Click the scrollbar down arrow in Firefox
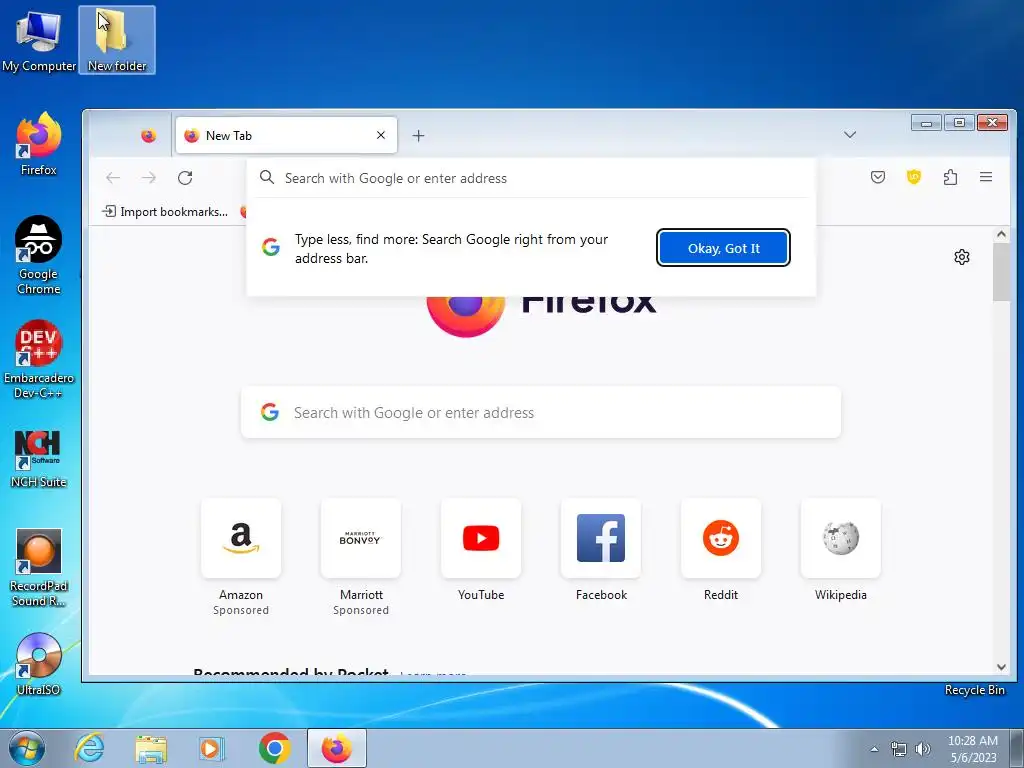 (1001, 667)
